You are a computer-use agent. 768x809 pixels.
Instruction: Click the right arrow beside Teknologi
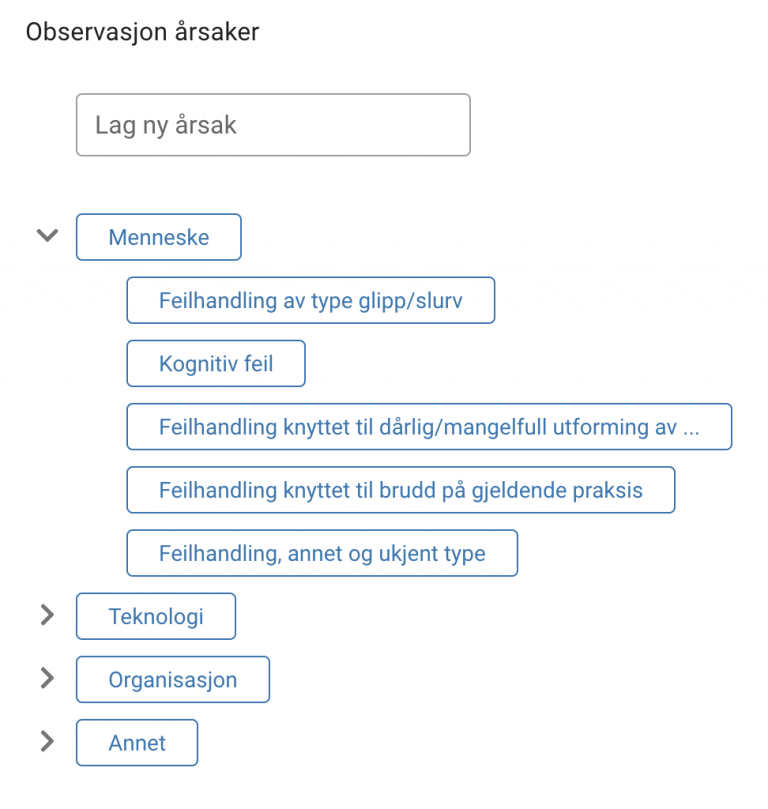[47, 616]
